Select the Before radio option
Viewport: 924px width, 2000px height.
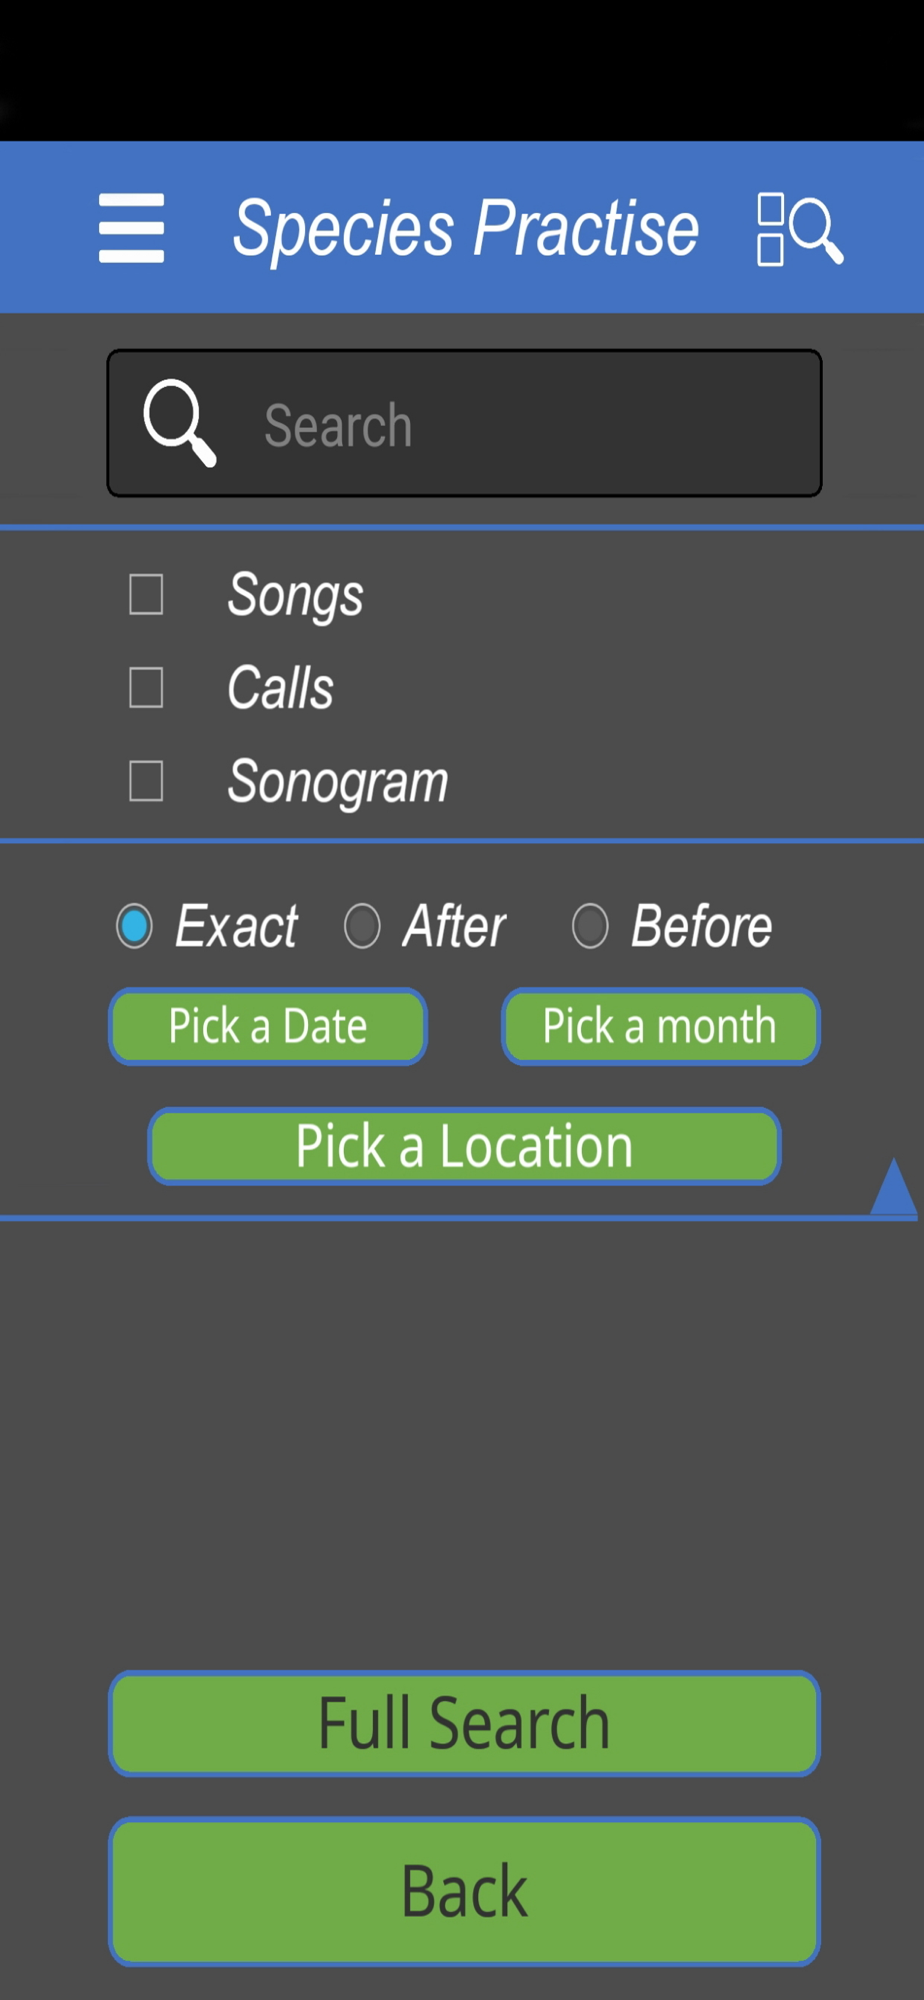point(590,926)
